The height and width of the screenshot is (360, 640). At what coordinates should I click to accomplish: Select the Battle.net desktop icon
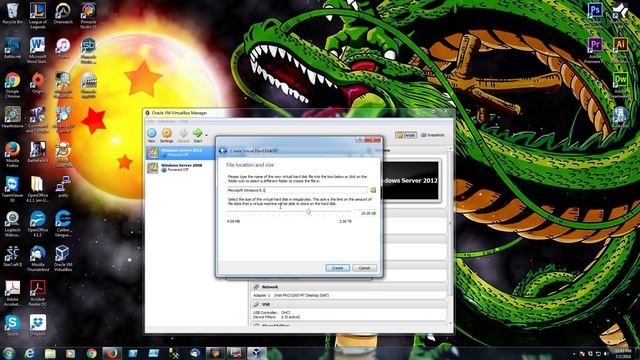click(x=12, y=48)
